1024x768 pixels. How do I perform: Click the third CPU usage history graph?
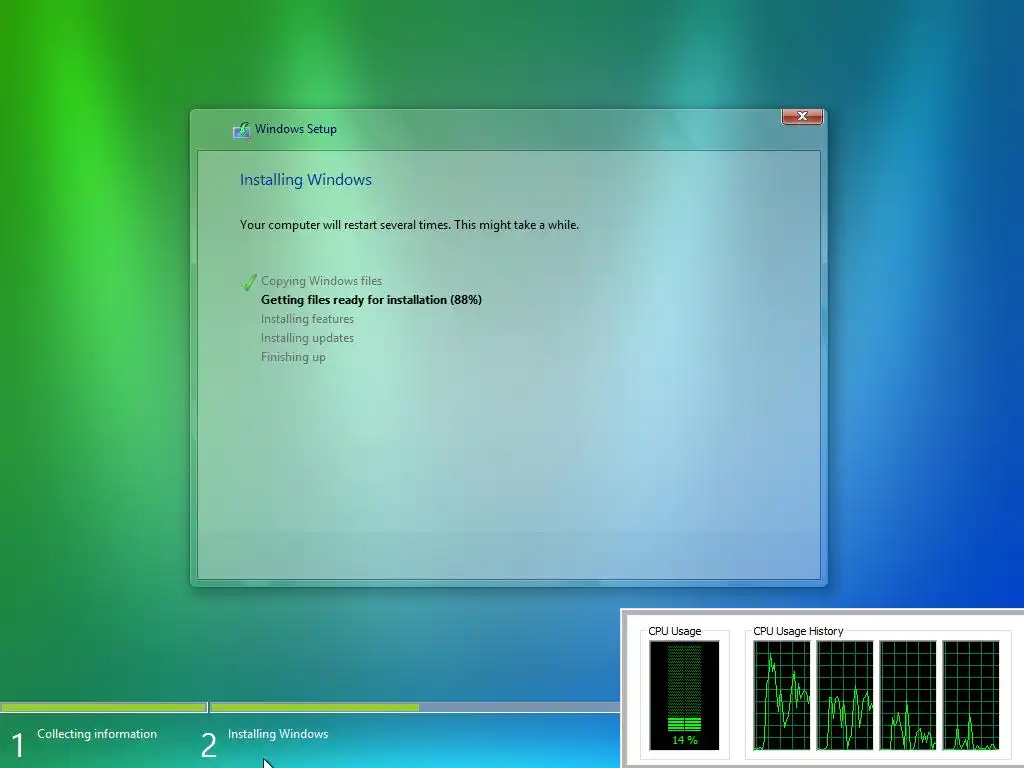(908, 696)
